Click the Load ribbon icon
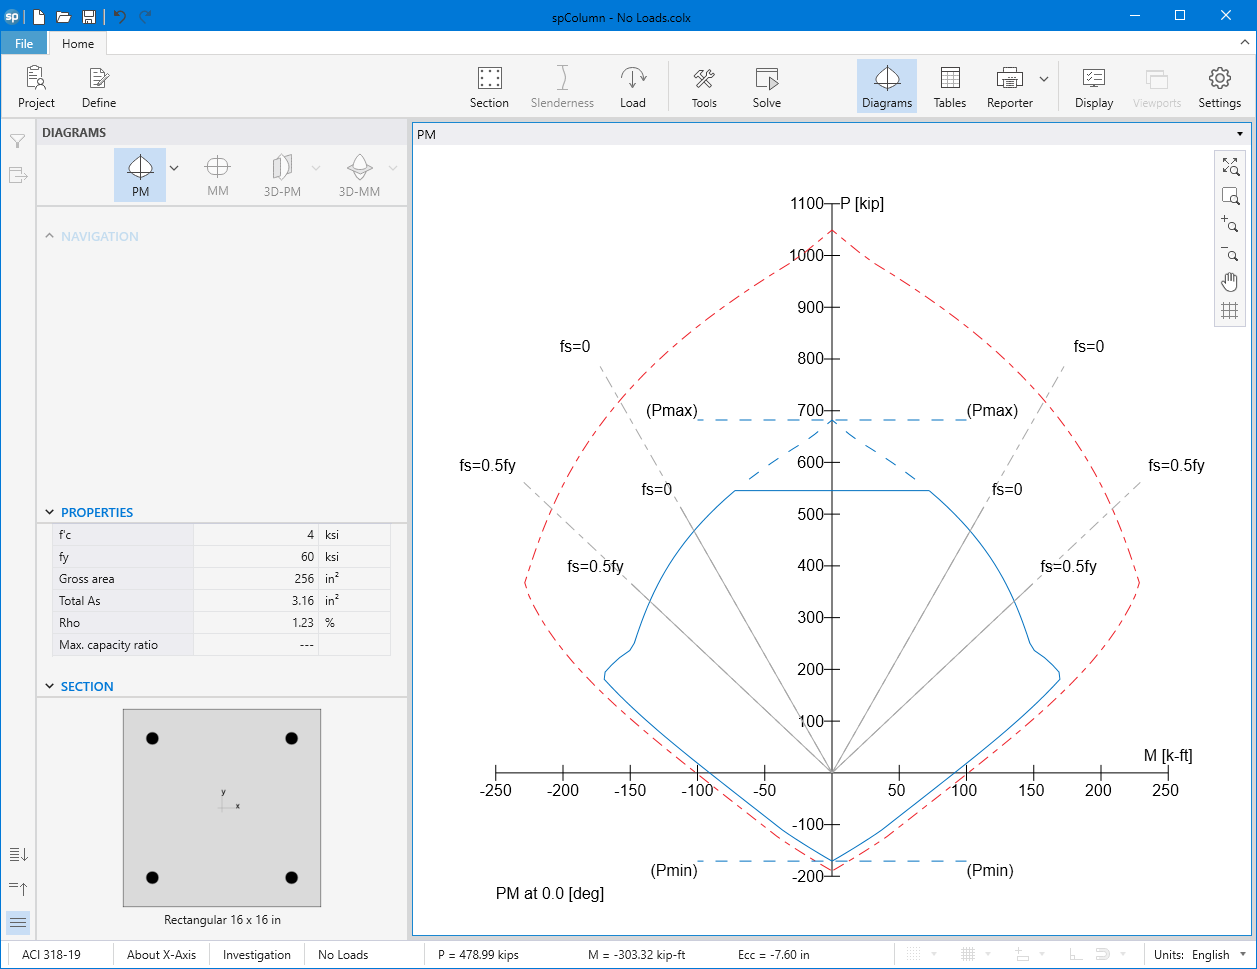Screen dimensions: 1257x969 tap(632, 86)
